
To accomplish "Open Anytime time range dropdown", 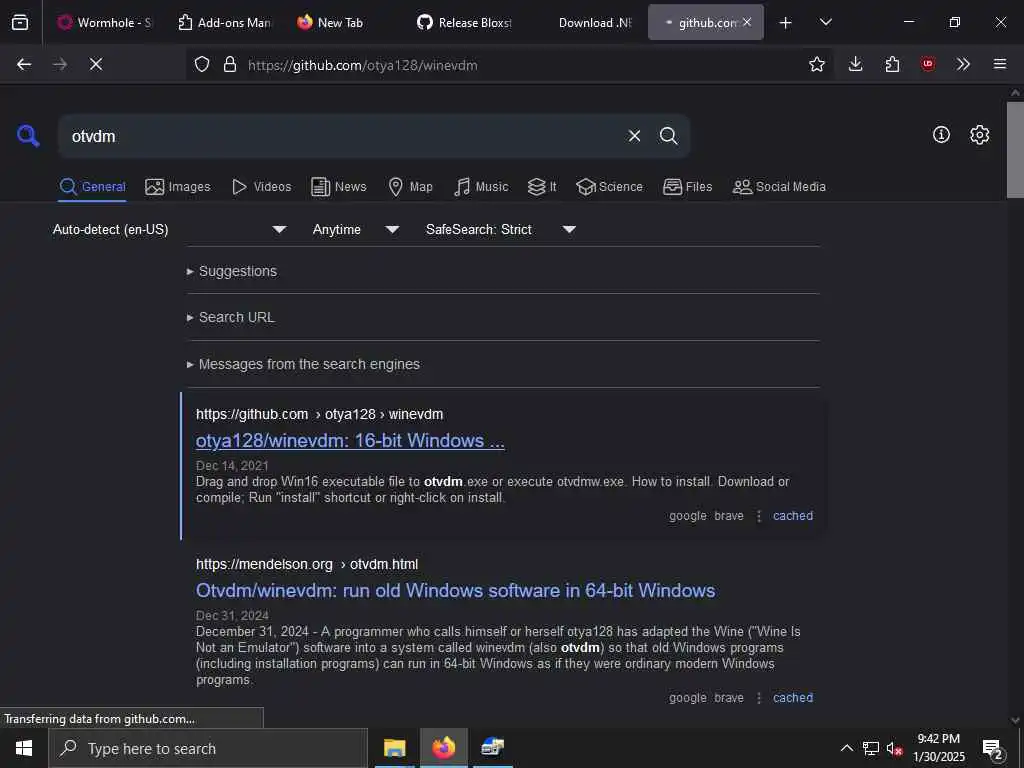I will [355, 229].
